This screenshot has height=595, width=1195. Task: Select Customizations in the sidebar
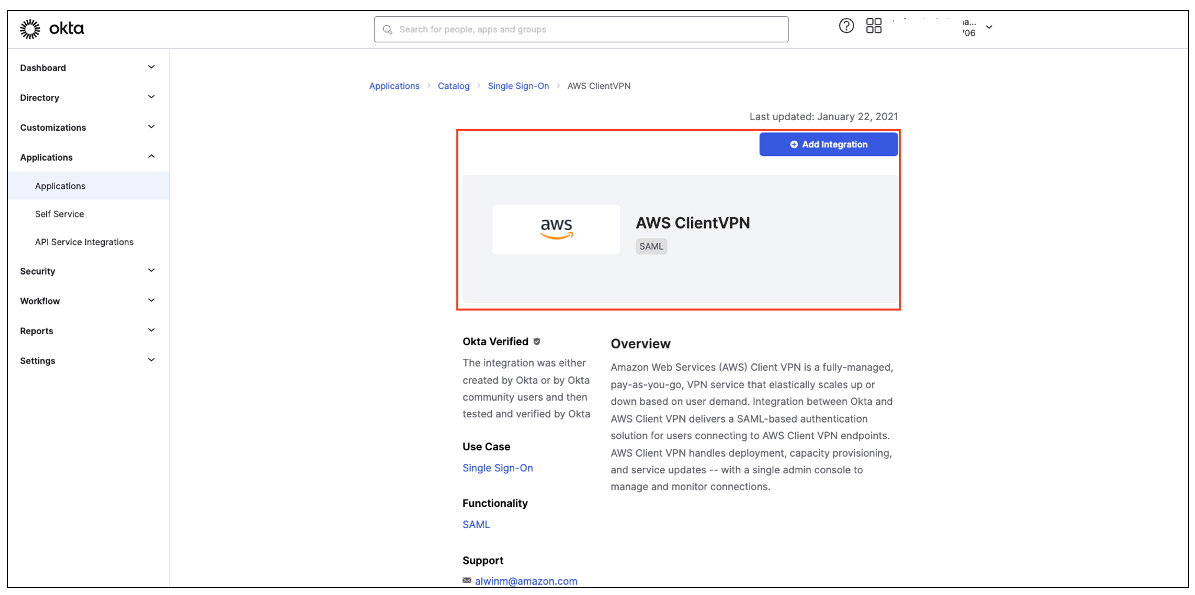(53, 127)
